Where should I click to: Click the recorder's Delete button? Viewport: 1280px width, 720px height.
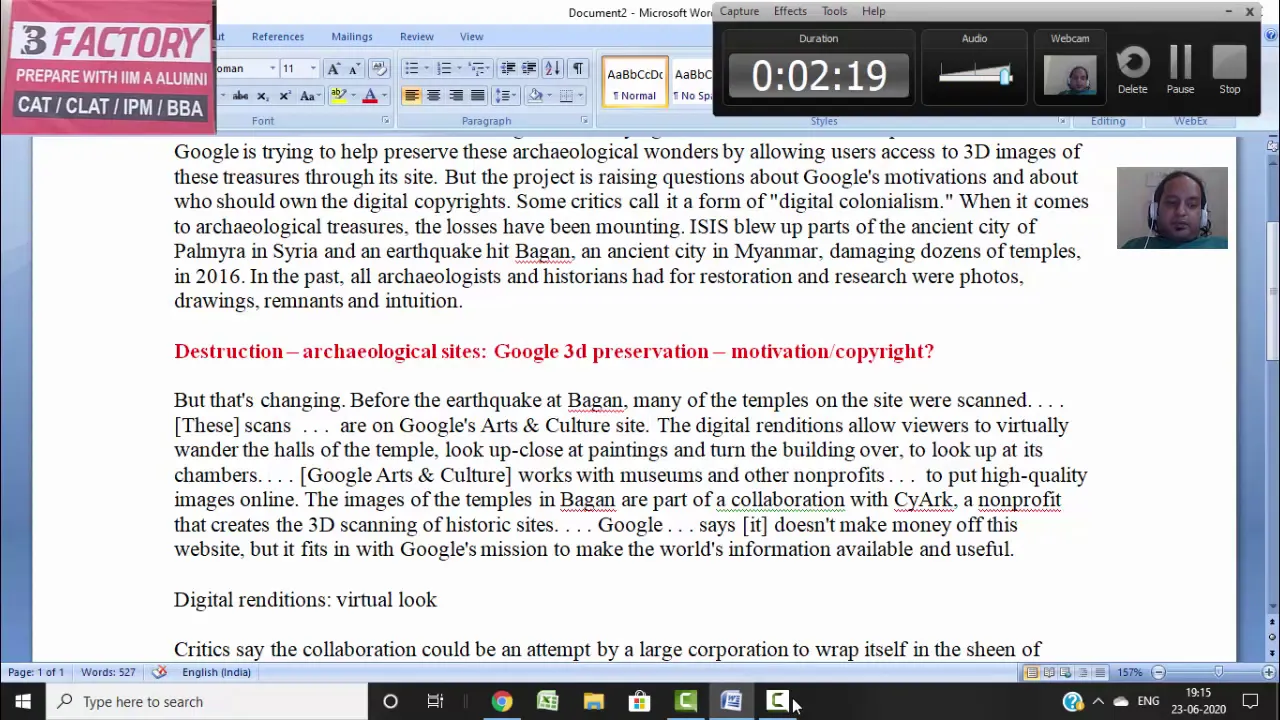point(1133,70)
